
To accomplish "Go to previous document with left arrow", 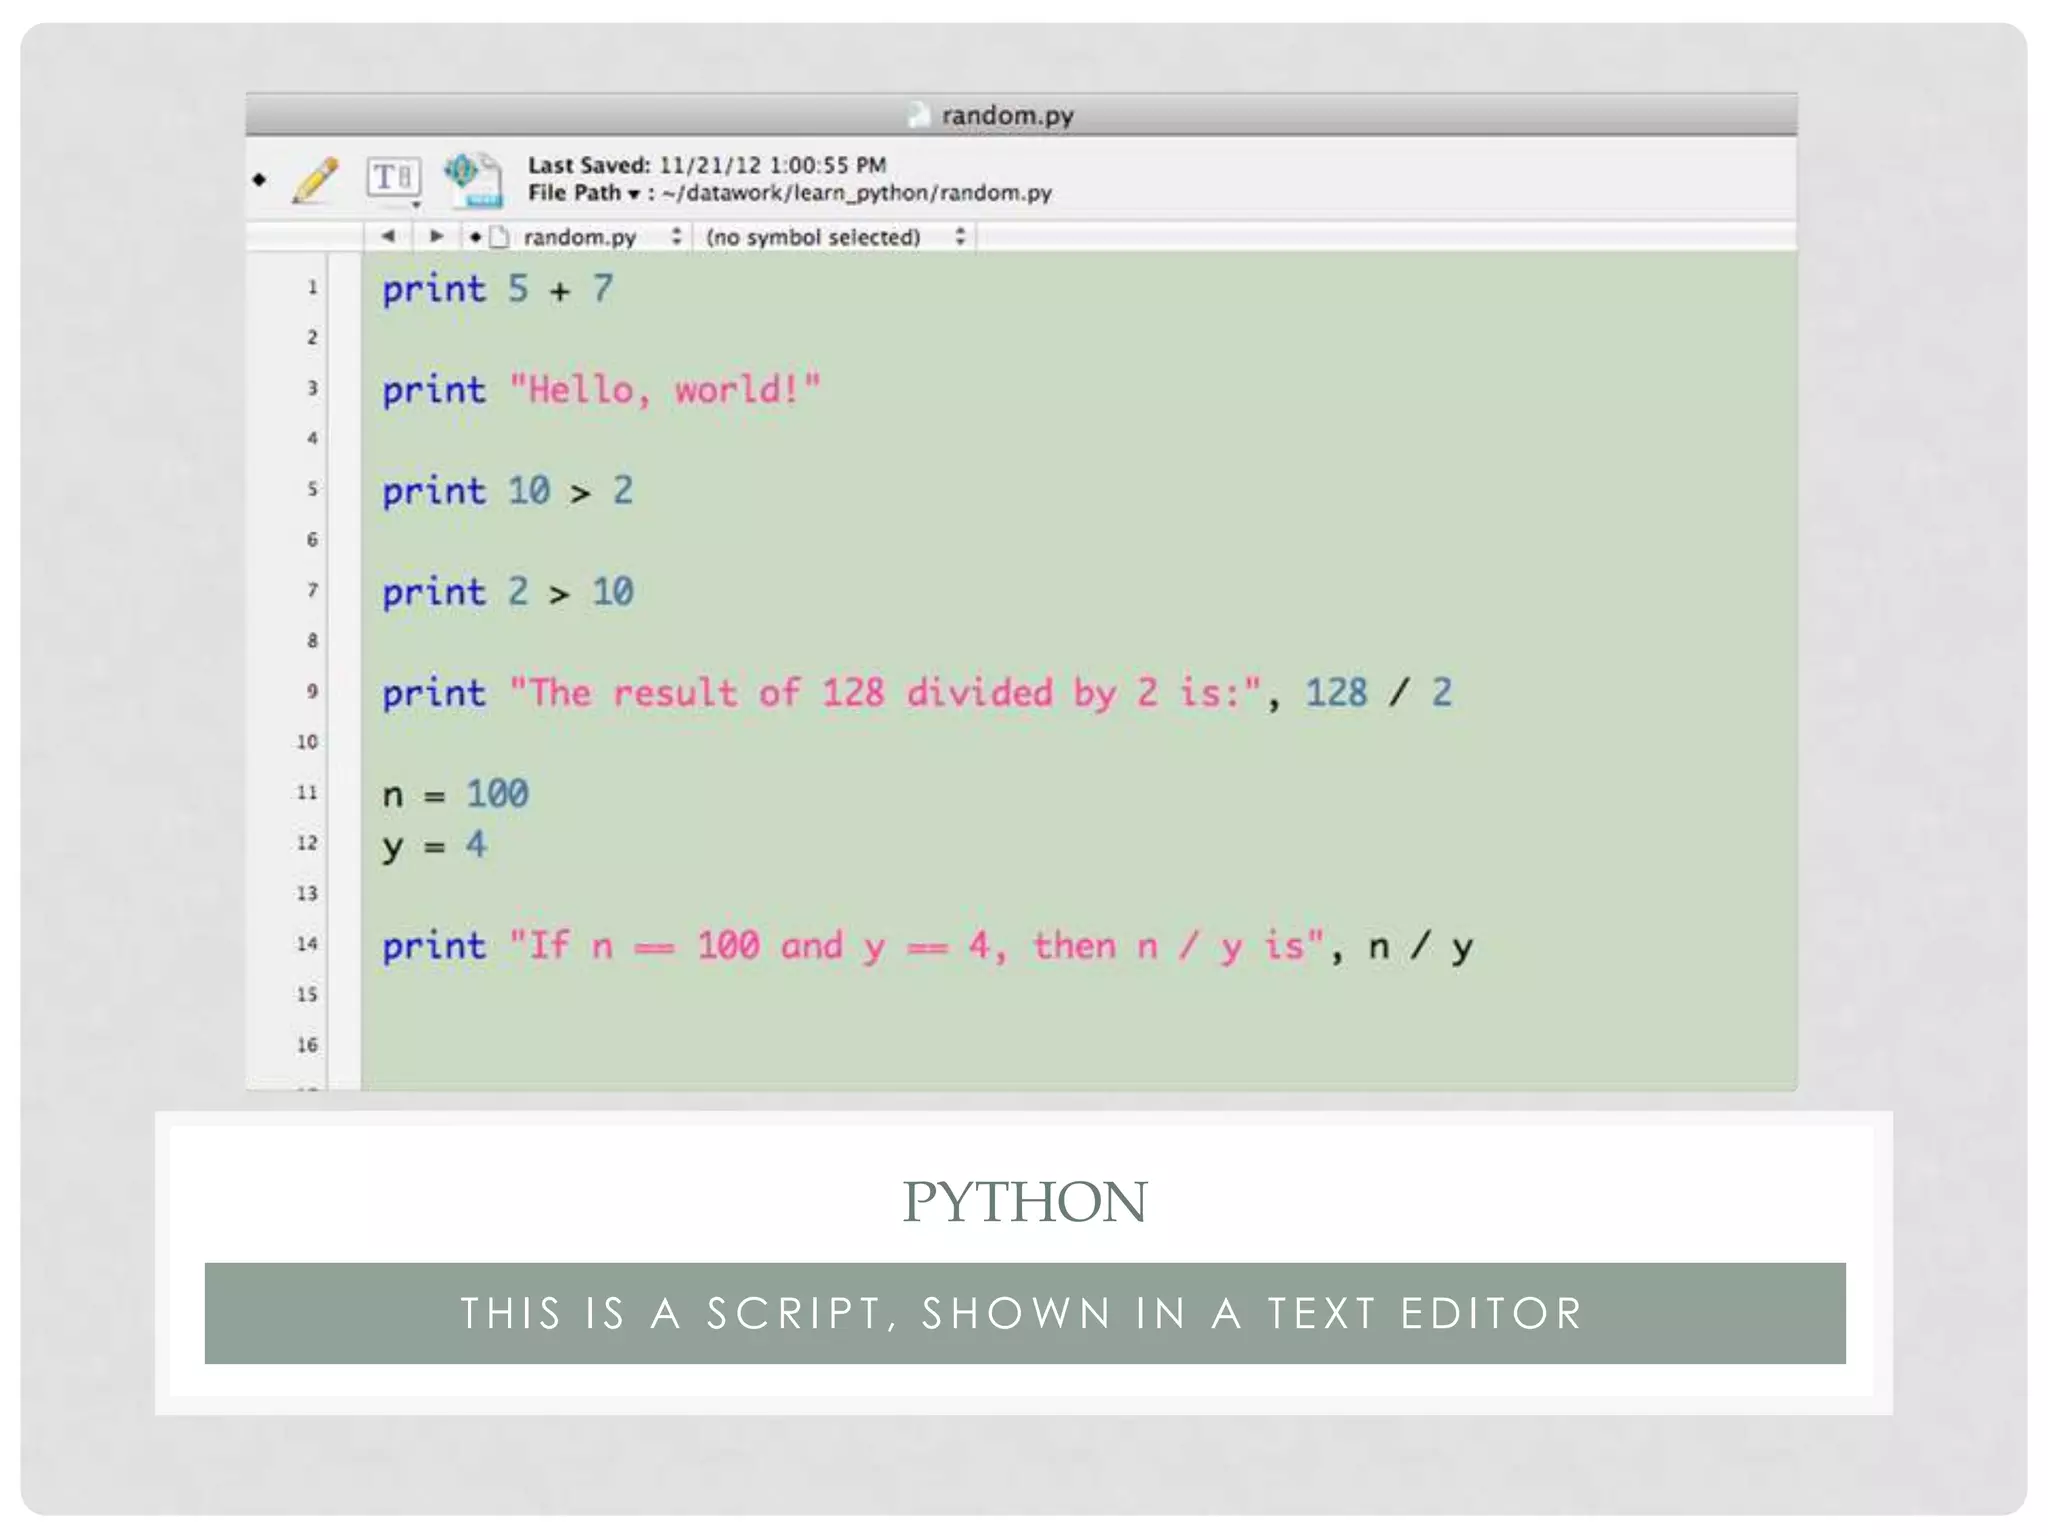I will 389,237.
